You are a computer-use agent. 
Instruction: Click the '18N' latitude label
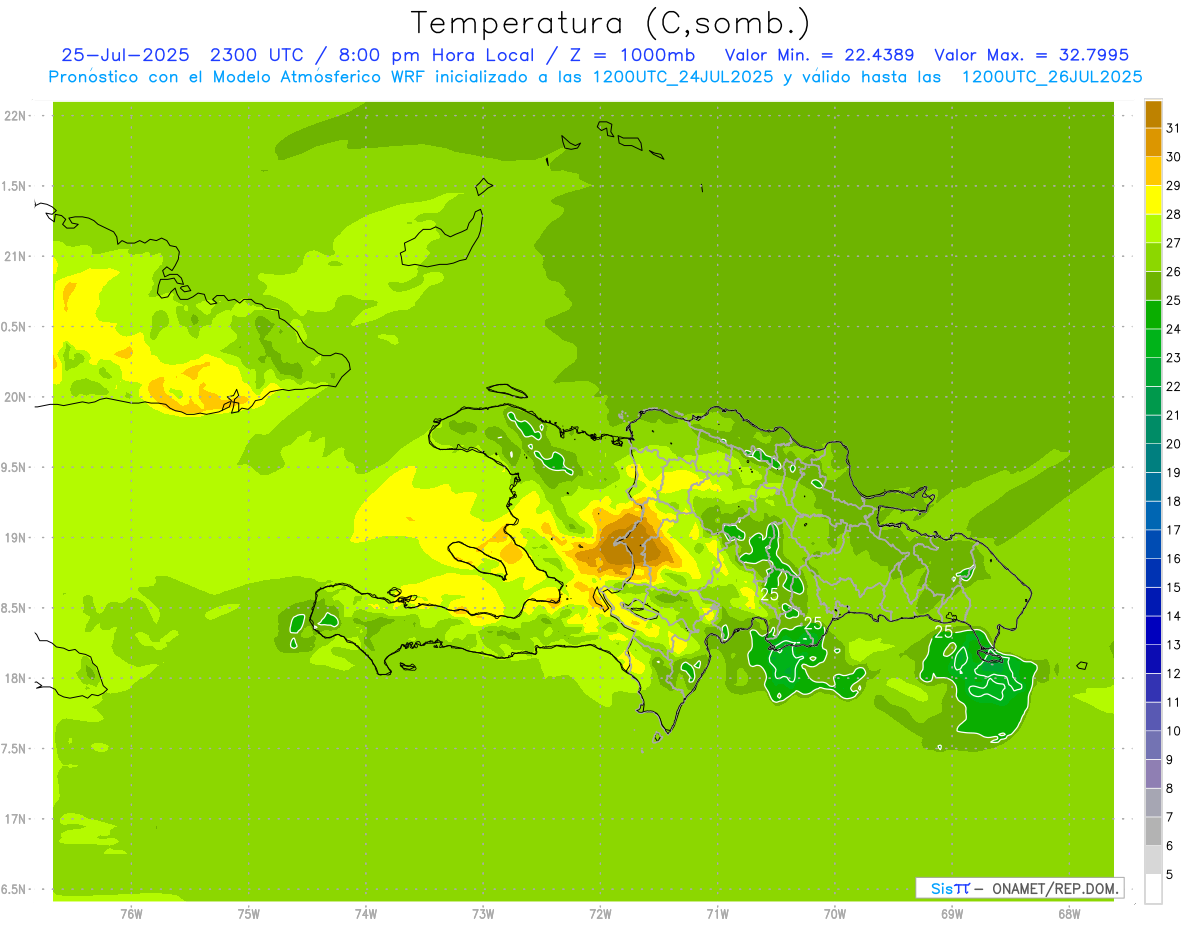(x=15, y=679)
